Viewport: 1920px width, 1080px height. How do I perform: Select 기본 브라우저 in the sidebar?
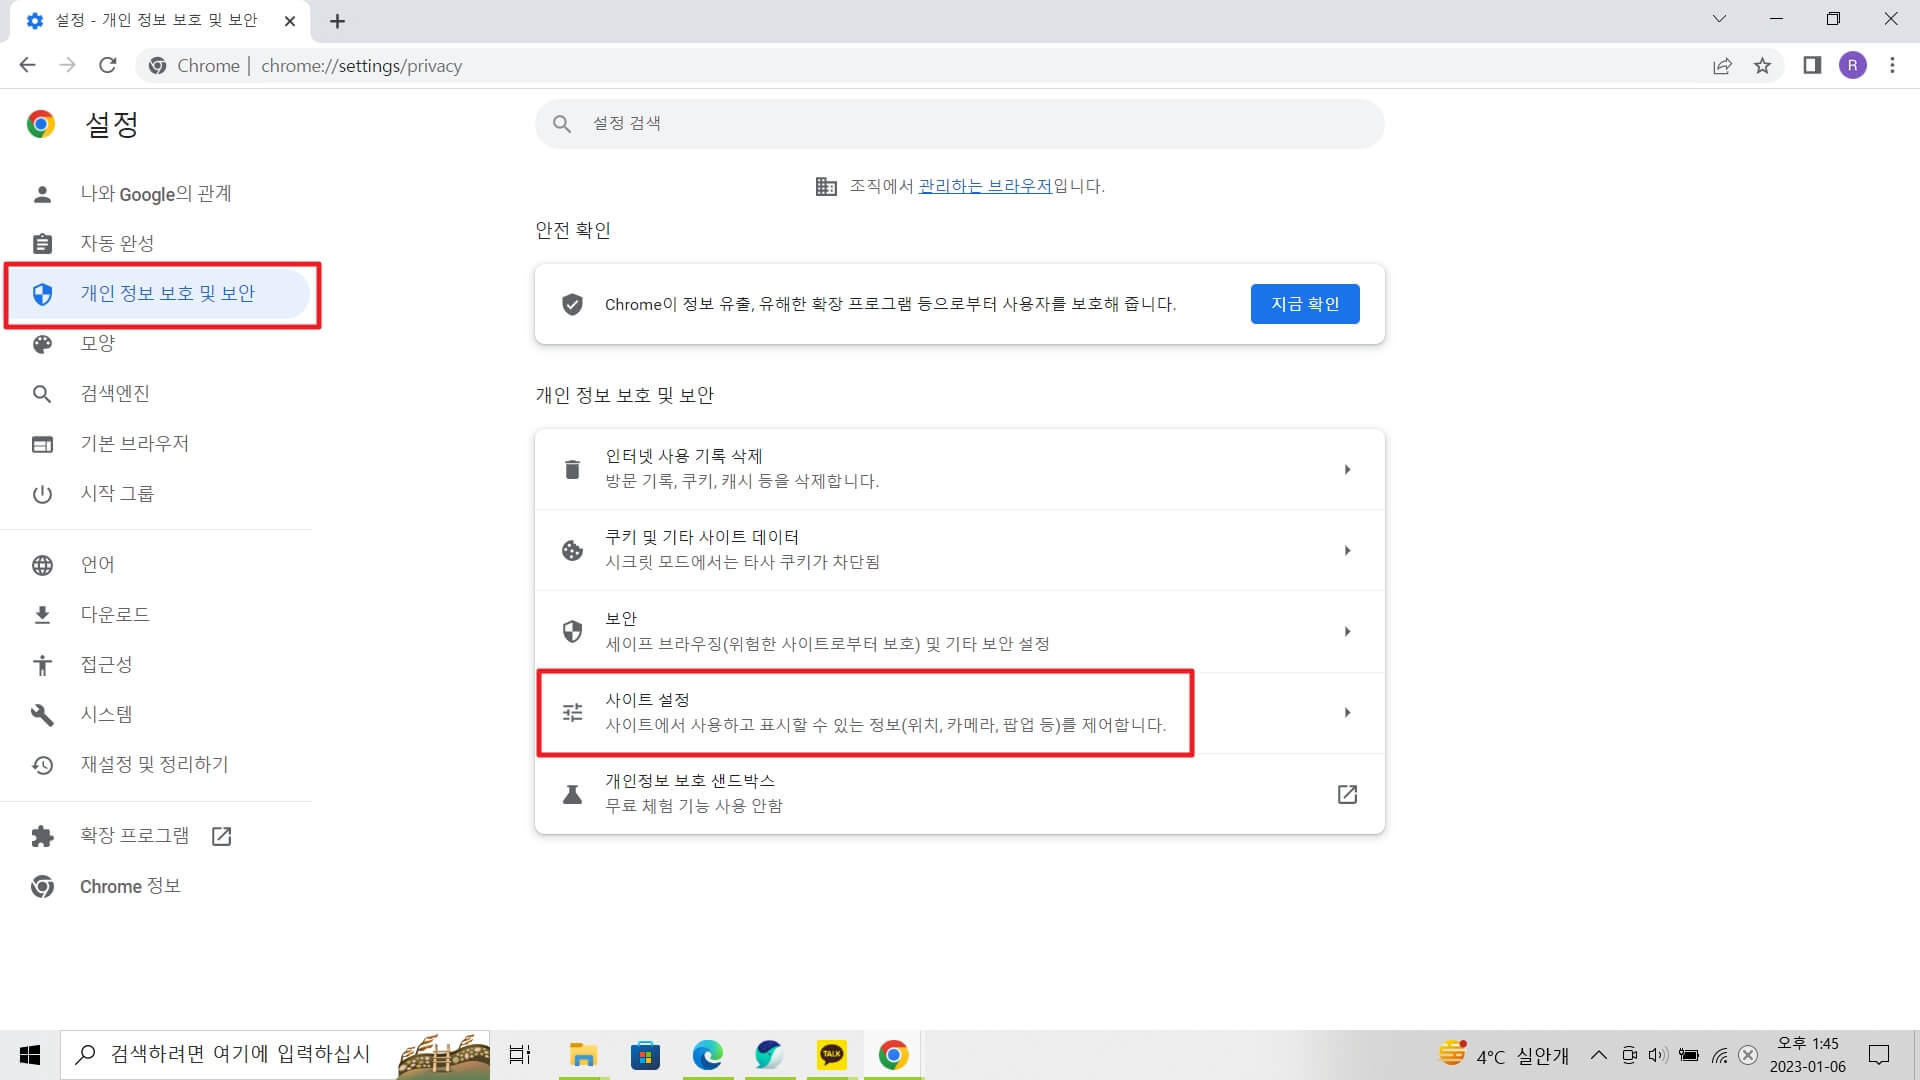coord(136,443)
